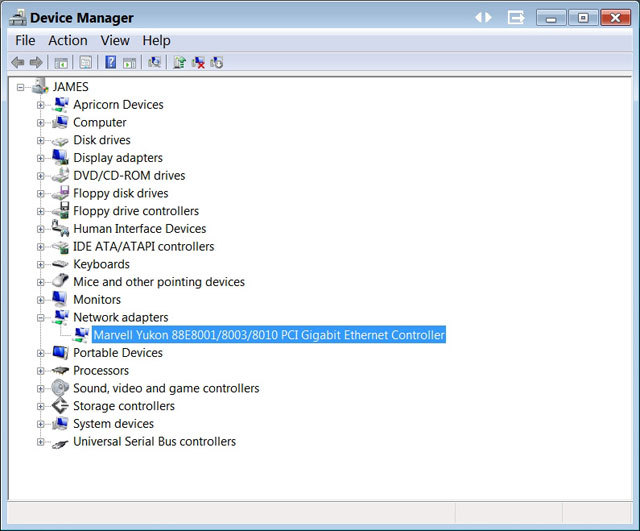Click the Help toolbar icon with question mark

tap(110, 62)
